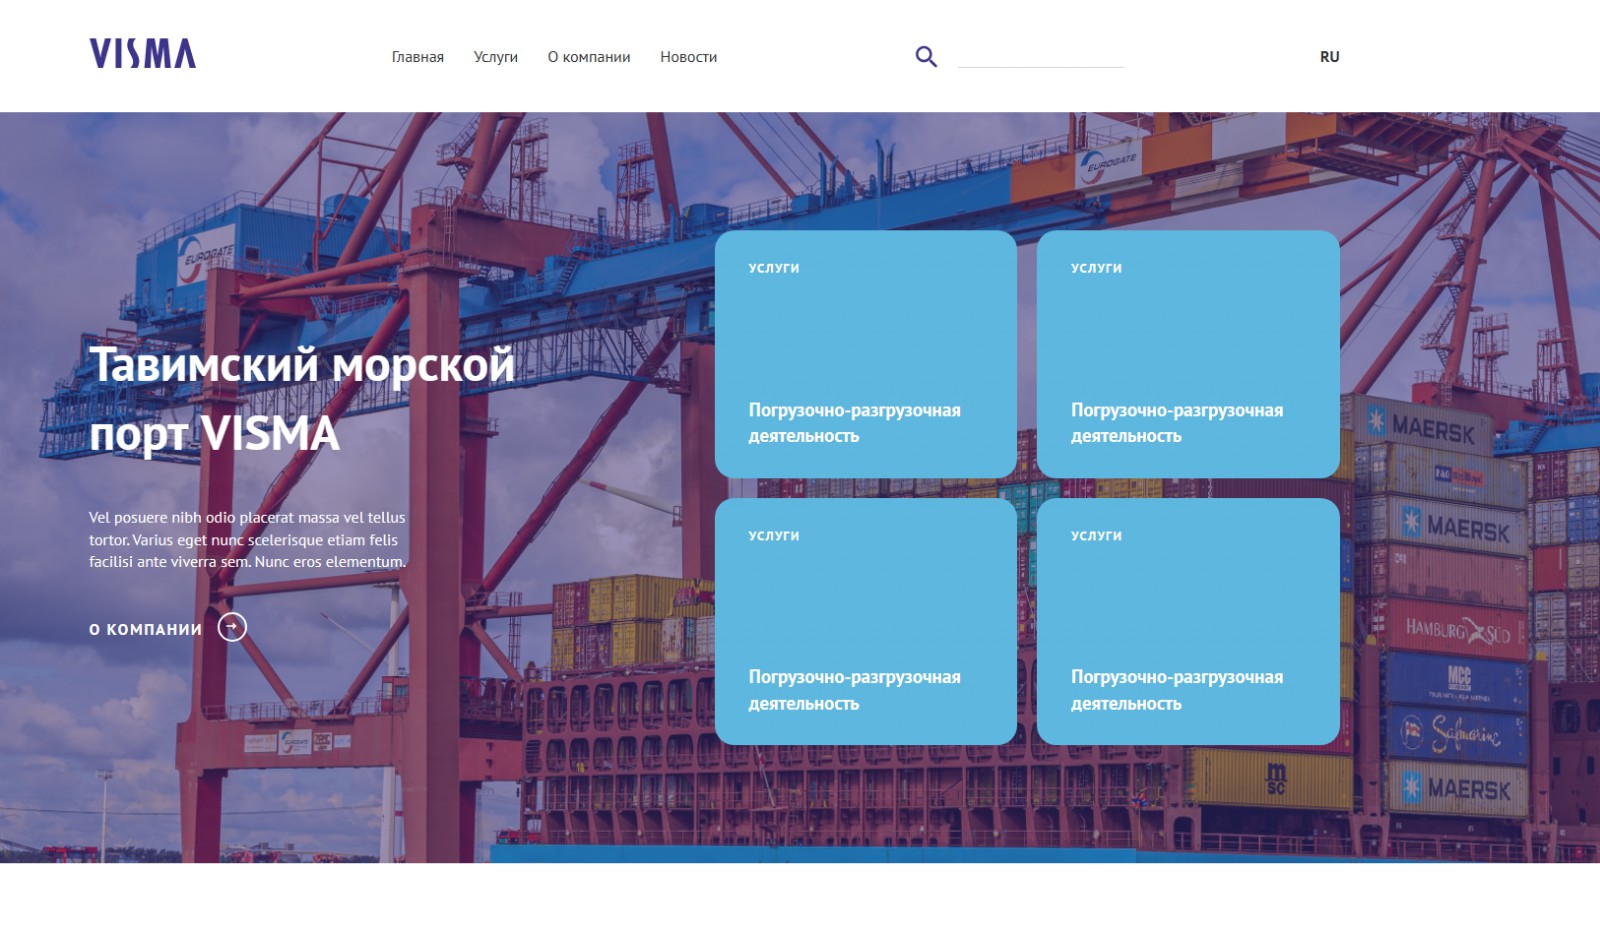Open the bottom-left Услуги service card
The image size is (1600, 940).
coord(866,621)
